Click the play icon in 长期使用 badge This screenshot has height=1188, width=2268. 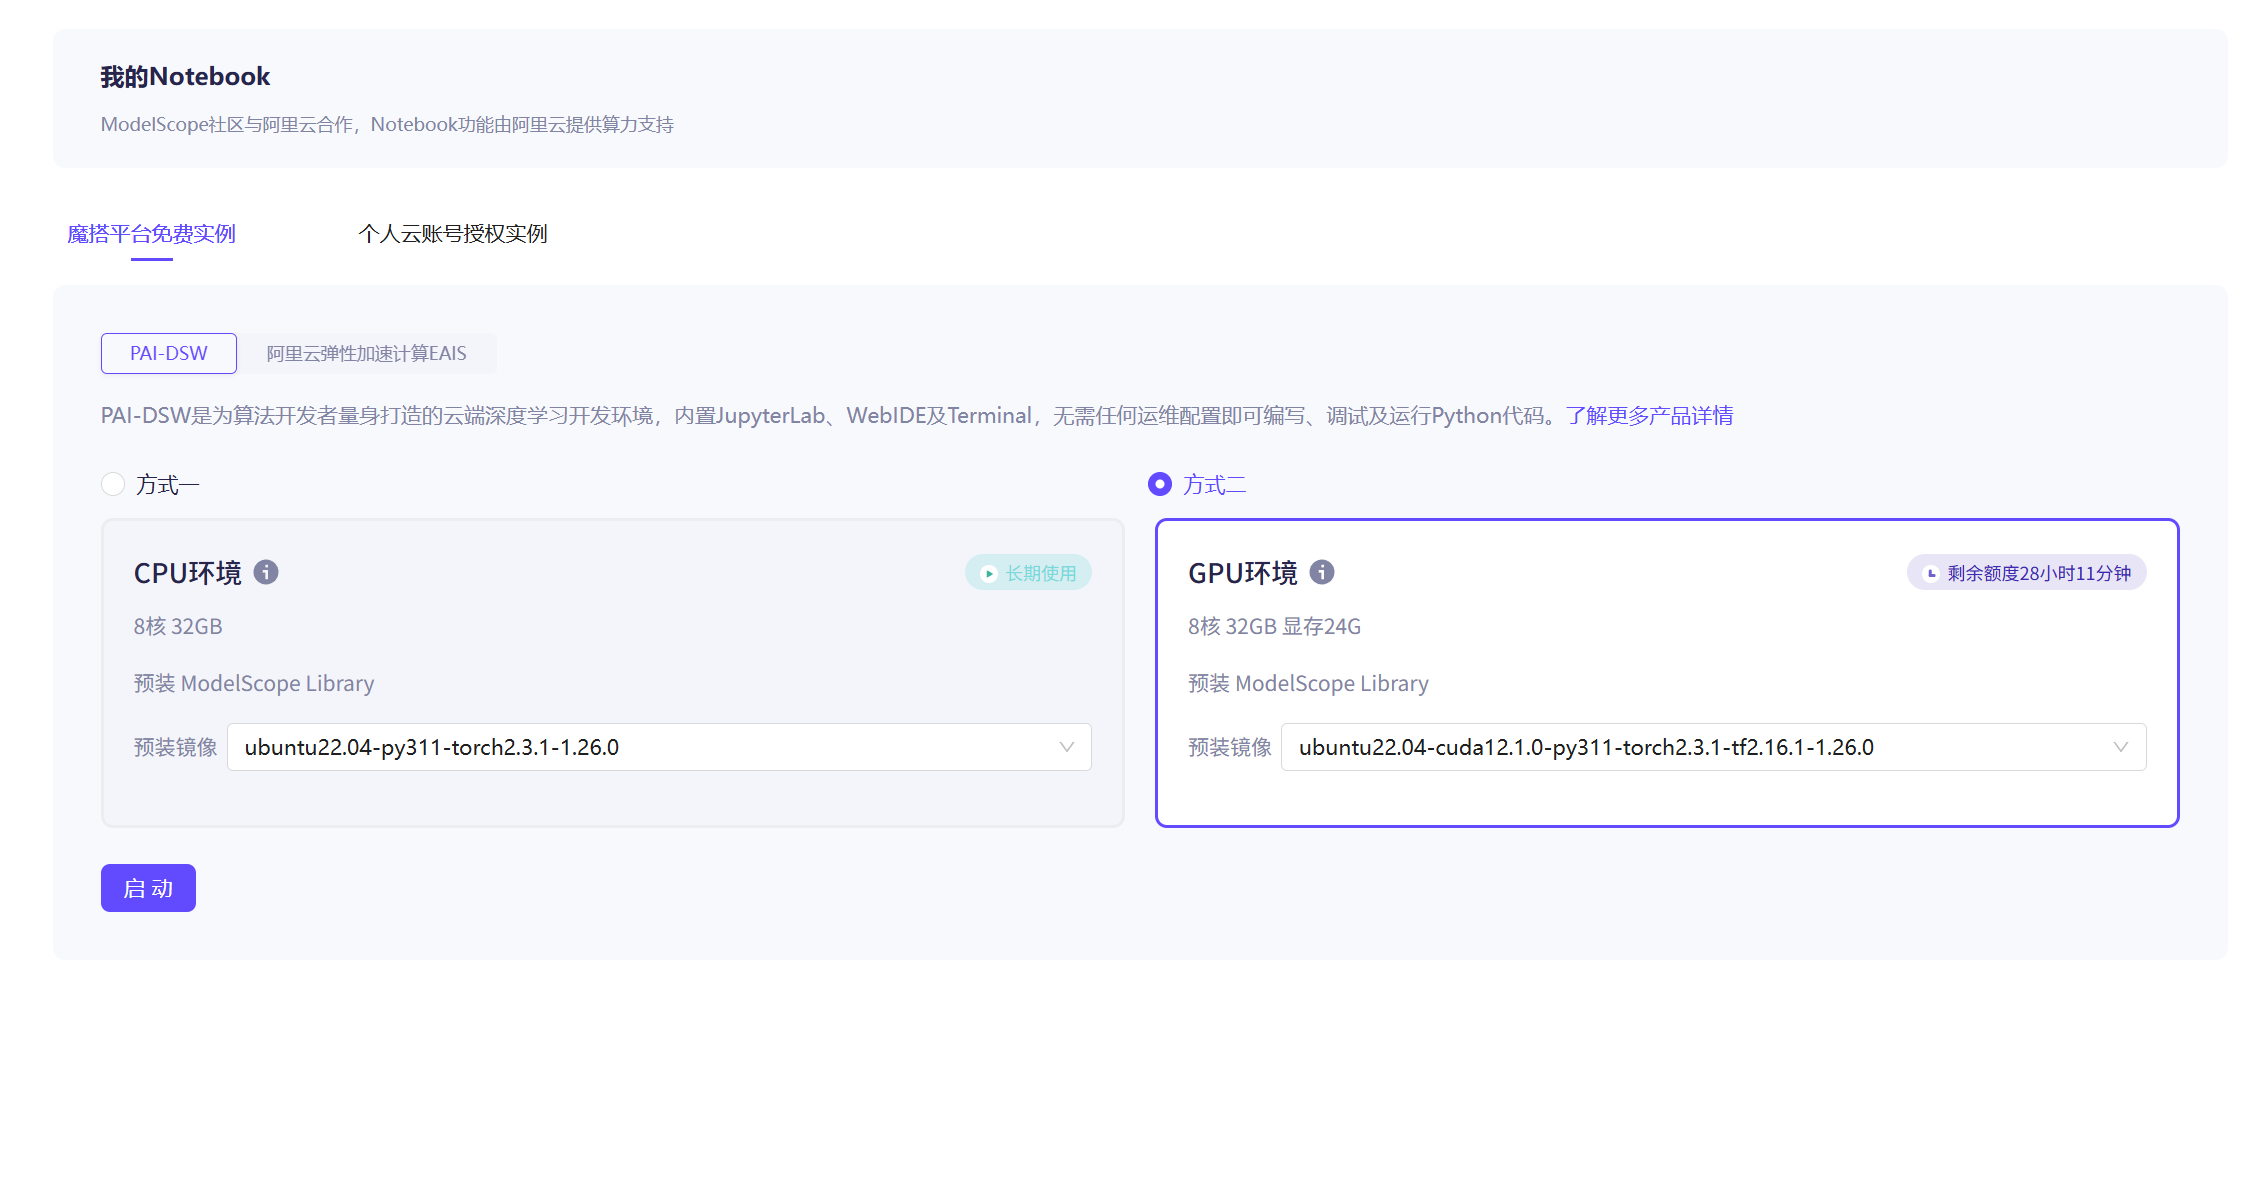988,573
